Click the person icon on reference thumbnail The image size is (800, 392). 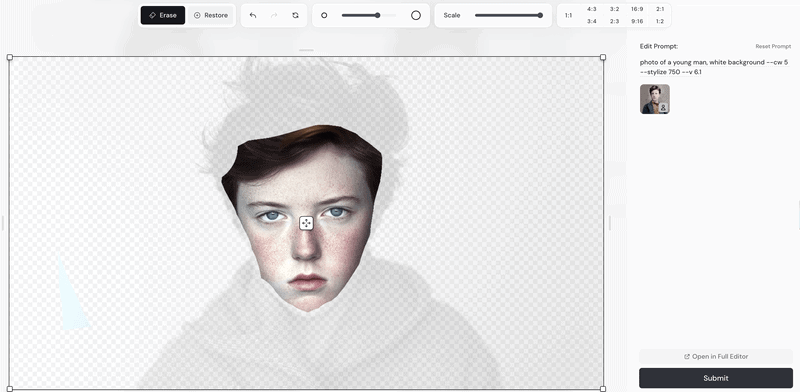pos(663,108)
